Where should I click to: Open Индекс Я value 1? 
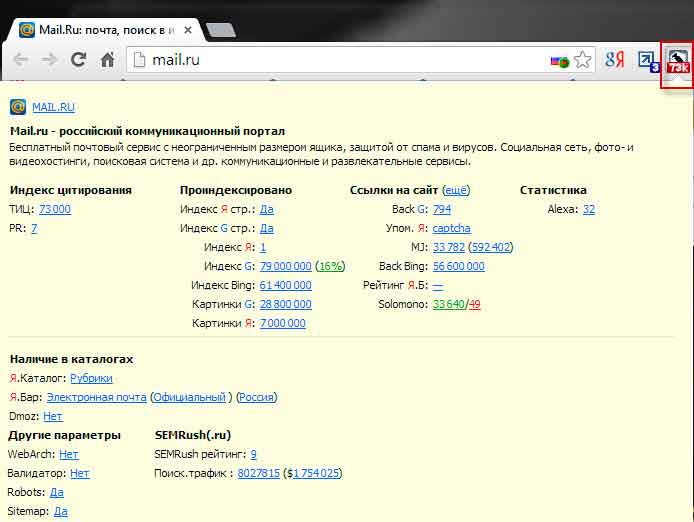coord(263,247)
